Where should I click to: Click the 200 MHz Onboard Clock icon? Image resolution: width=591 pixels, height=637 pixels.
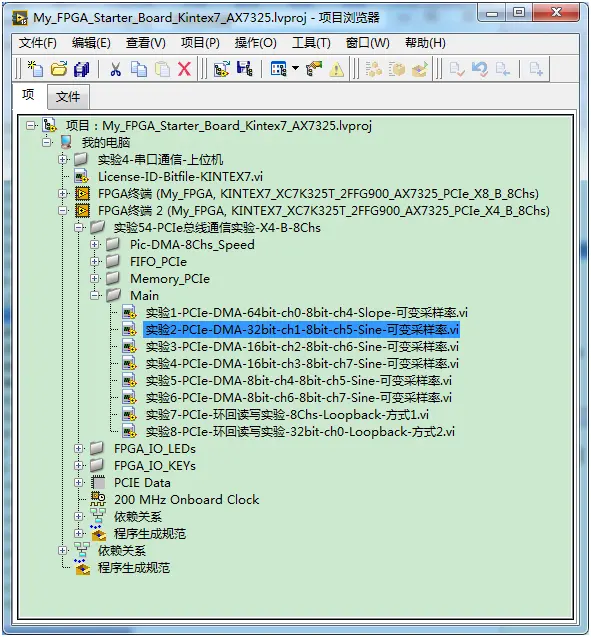98,499
